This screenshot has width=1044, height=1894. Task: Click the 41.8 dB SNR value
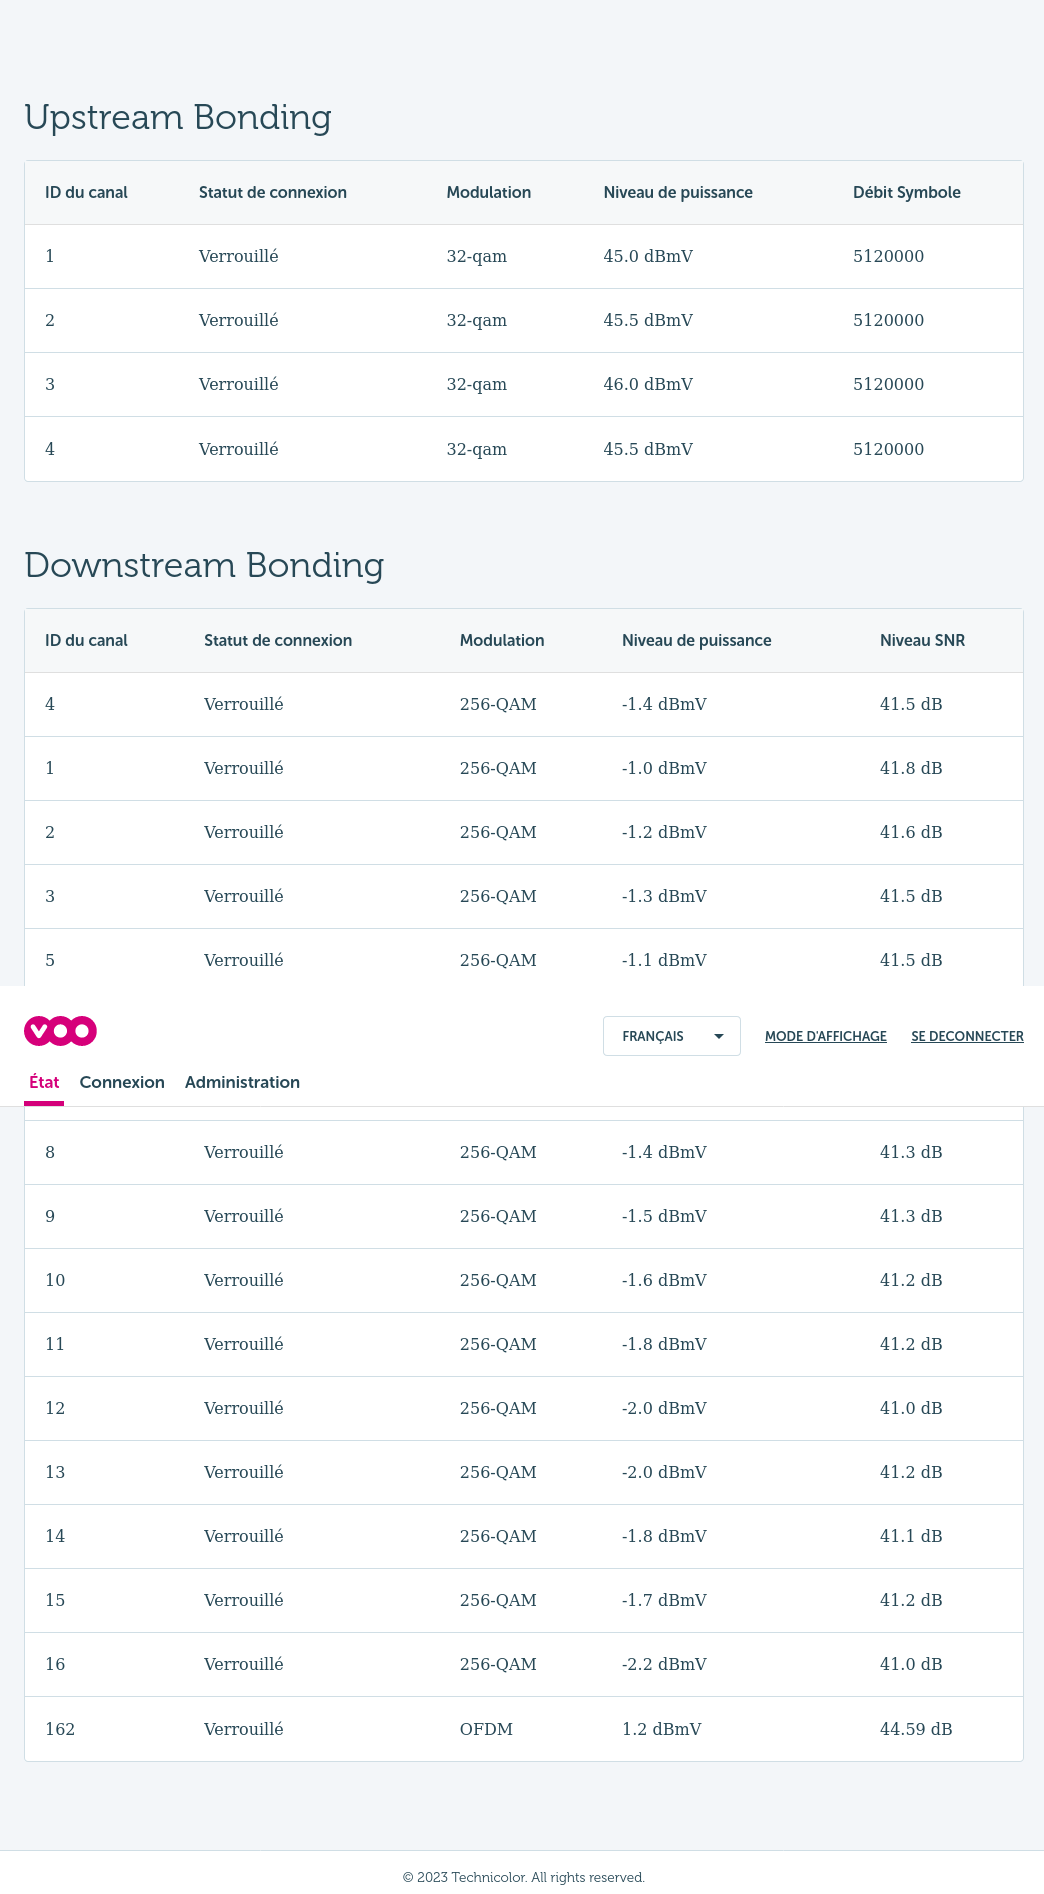click(911, 768)
